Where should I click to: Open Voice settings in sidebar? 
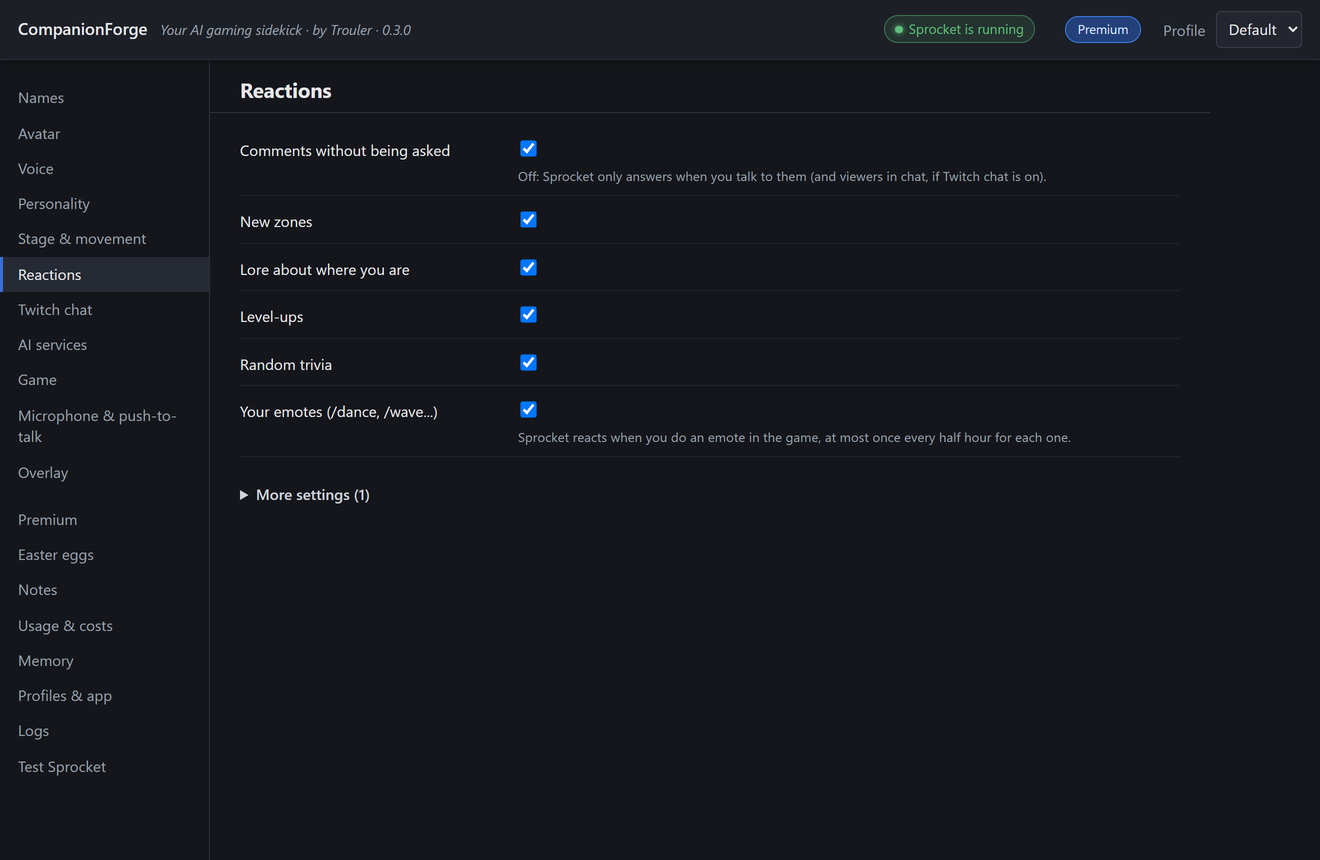(x=104, y=169)
